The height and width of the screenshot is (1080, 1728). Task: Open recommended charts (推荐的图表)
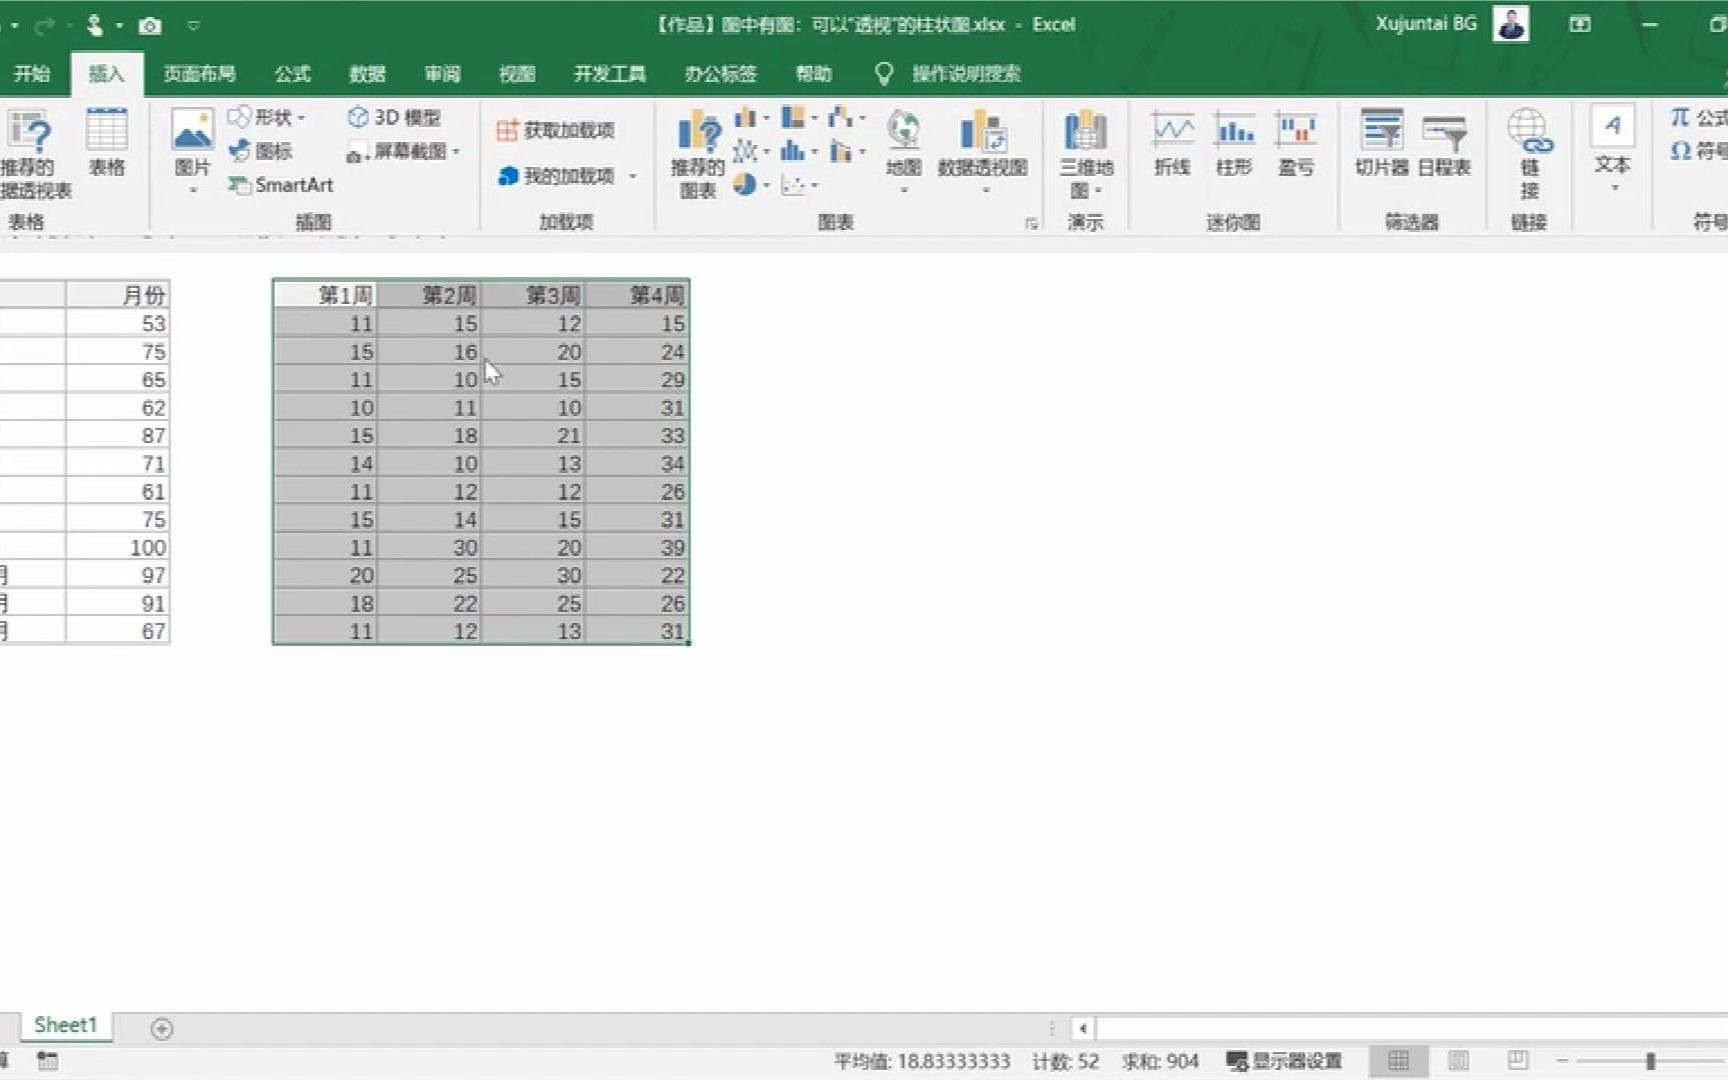(697, 150)
